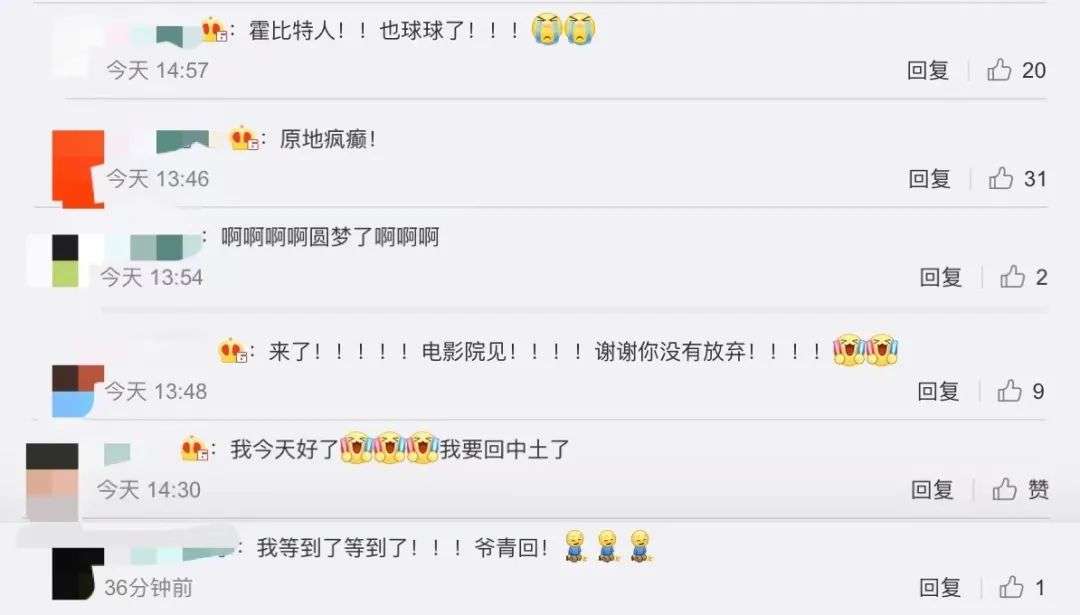Open orange avatar of 原地疯癫 commenter

pyautogui.click(x=78, y=169)
